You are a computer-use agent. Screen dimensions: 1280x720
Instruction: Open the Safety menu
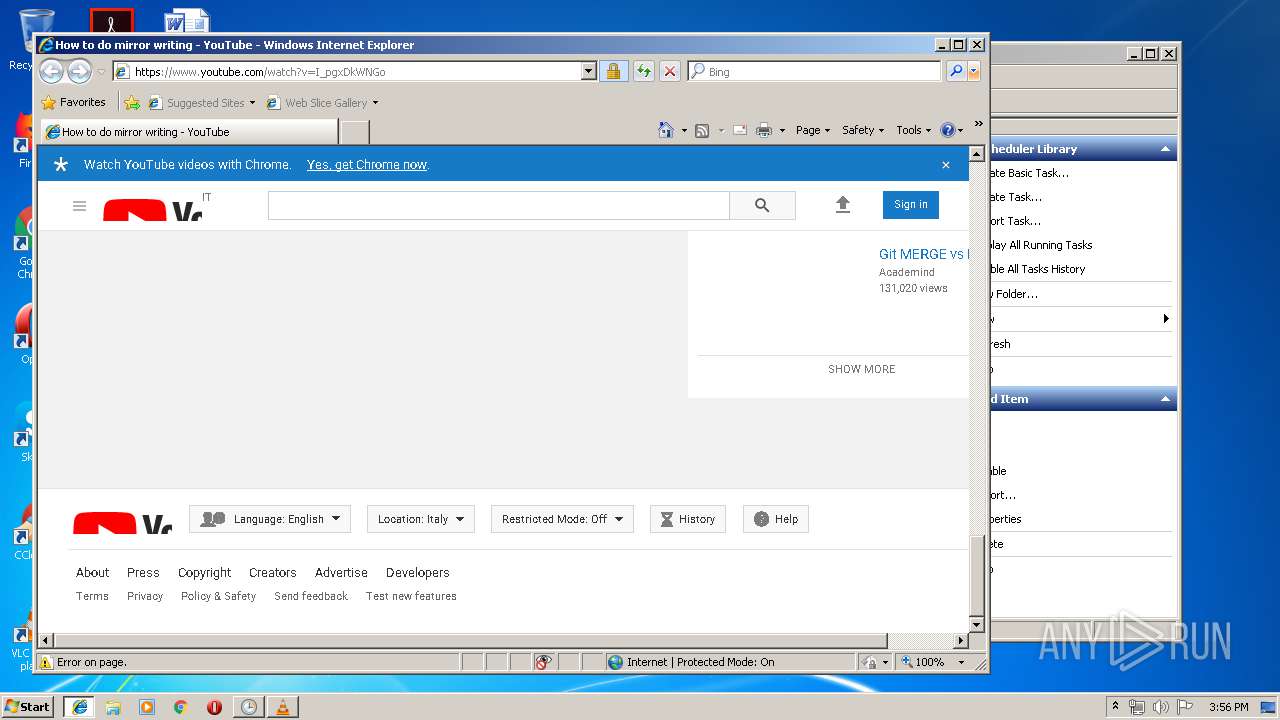863,130
